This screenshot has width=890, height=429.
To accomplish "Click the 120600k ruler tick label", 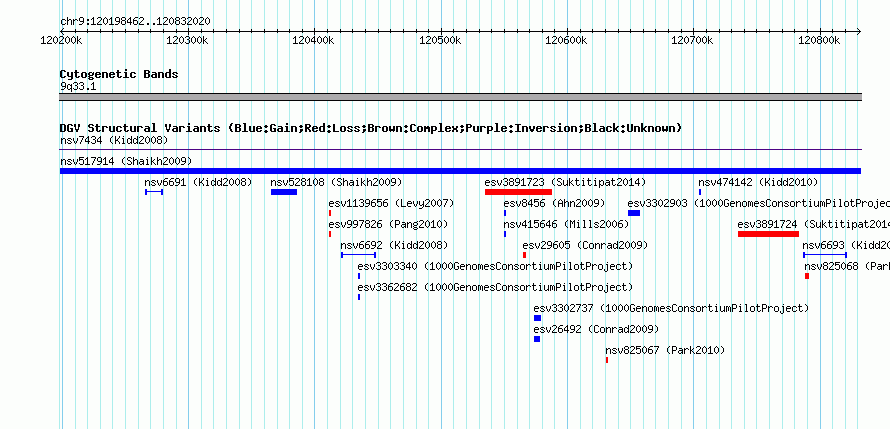I will tap(566, 40).
